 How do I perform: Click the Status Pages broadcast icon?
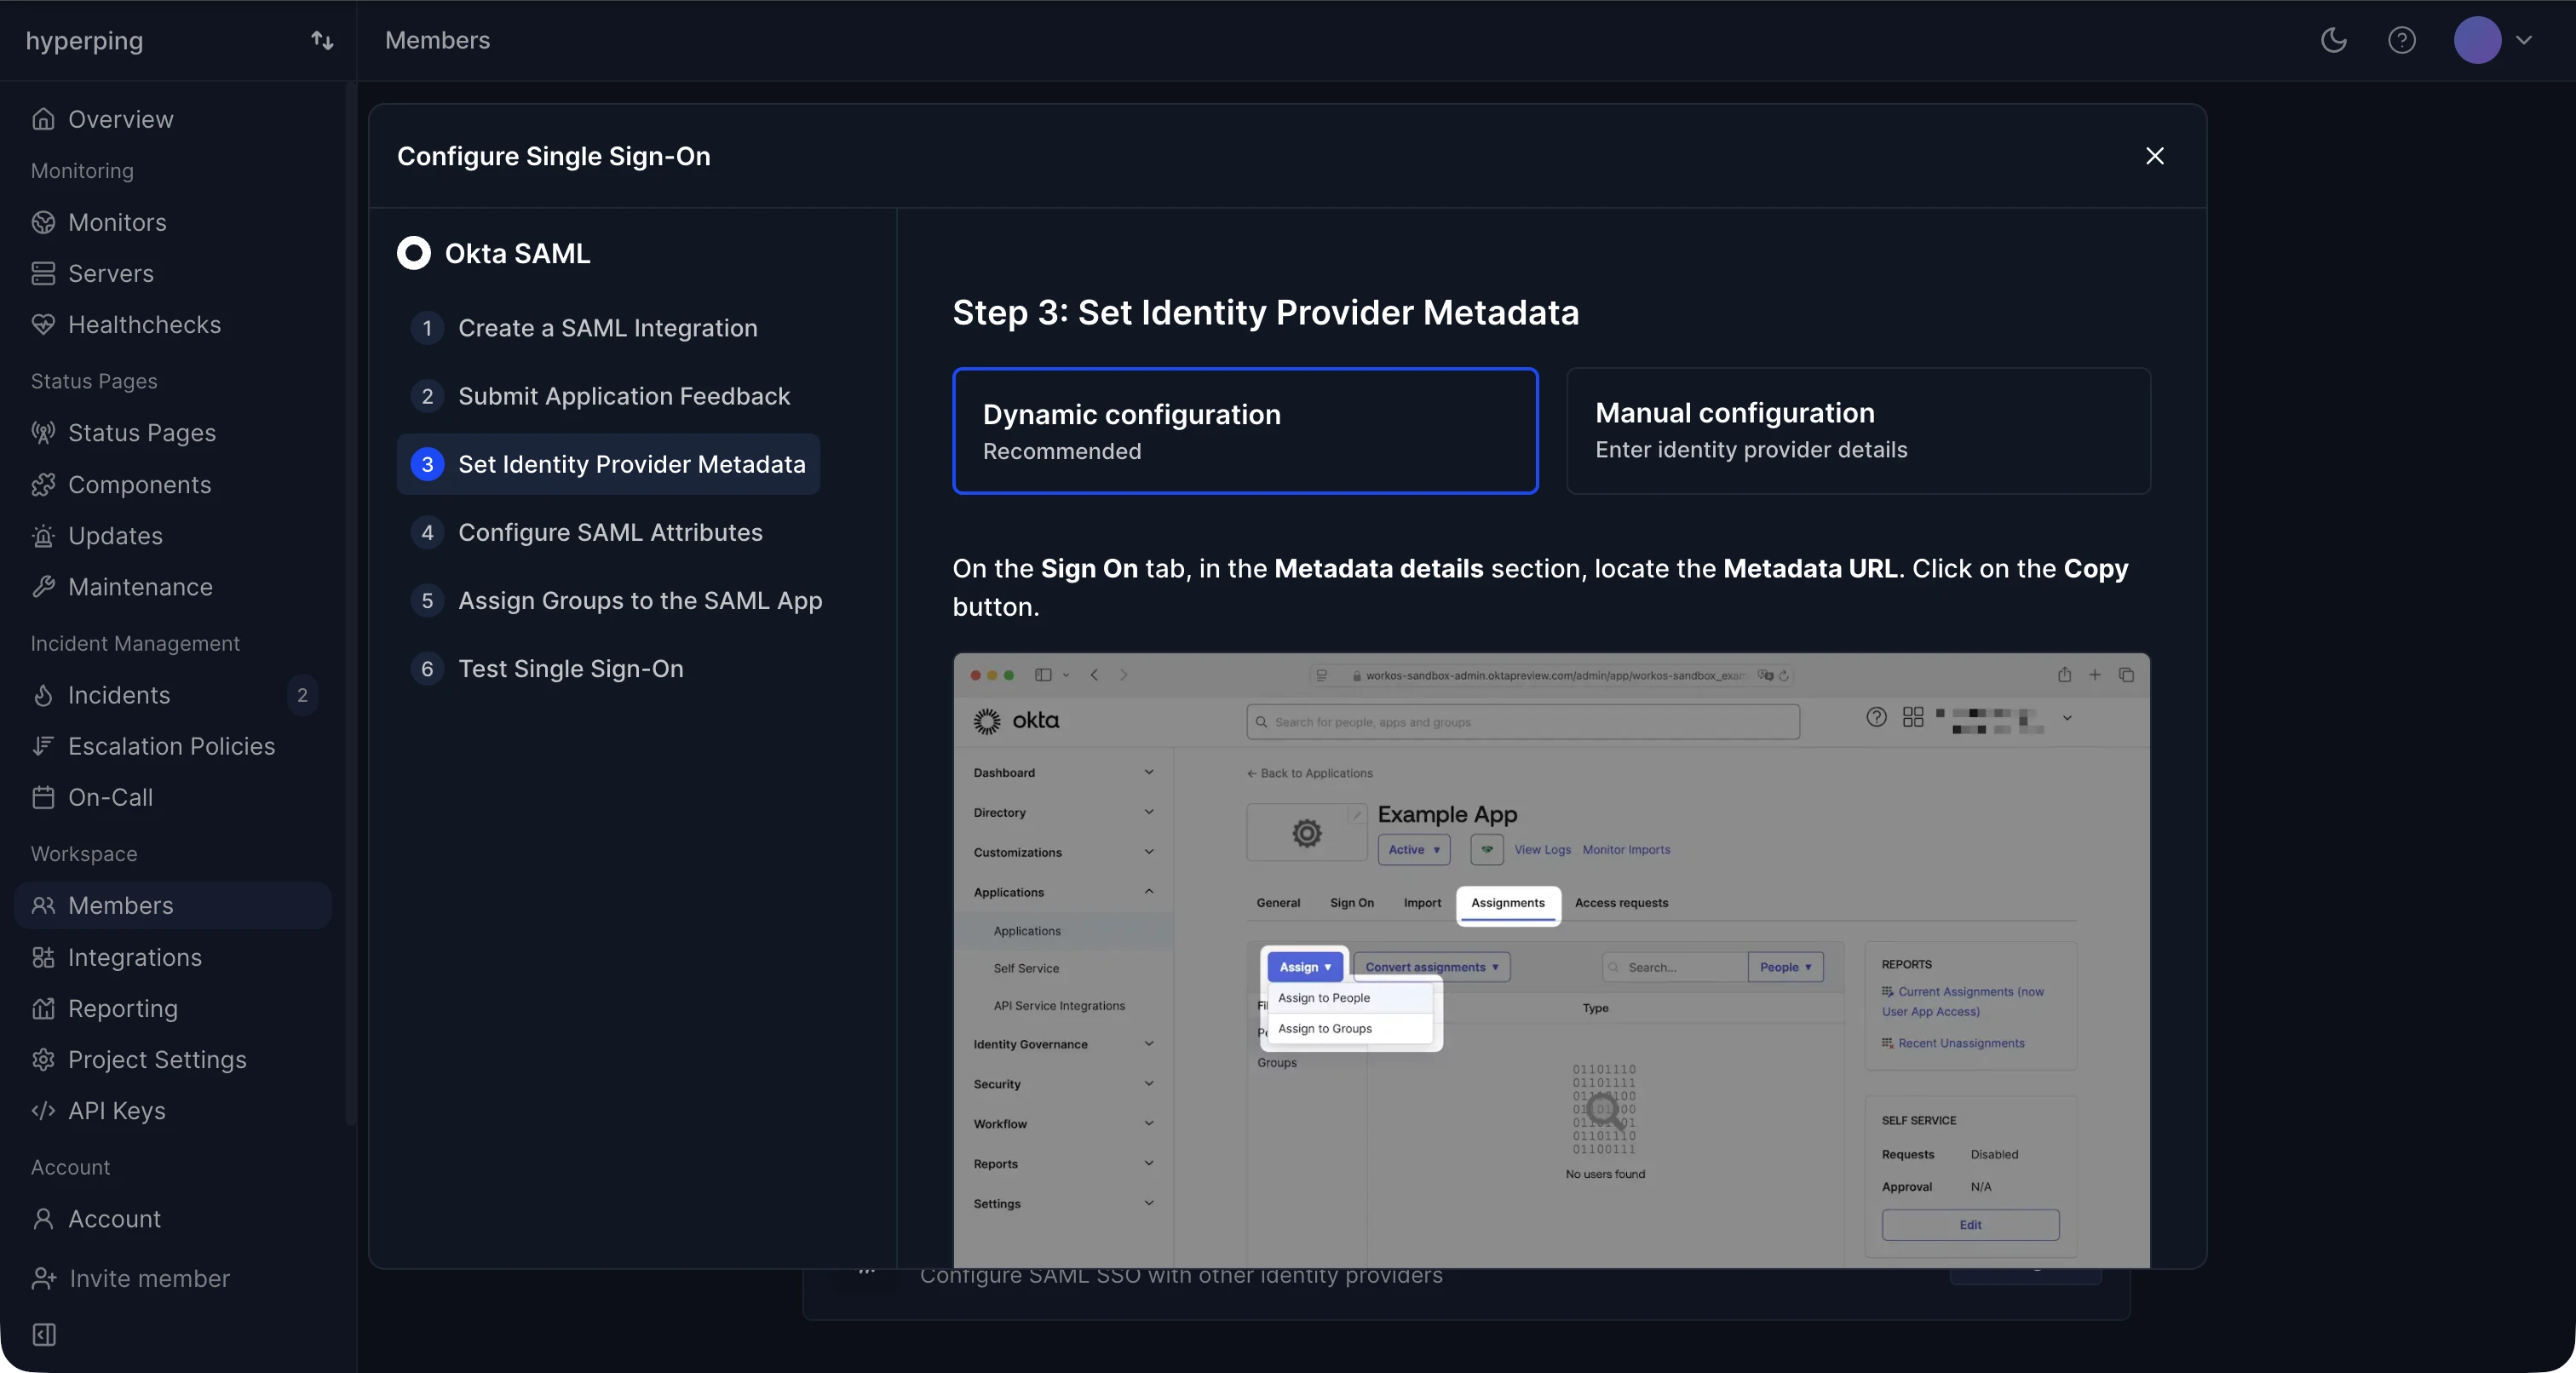(43, 432)
